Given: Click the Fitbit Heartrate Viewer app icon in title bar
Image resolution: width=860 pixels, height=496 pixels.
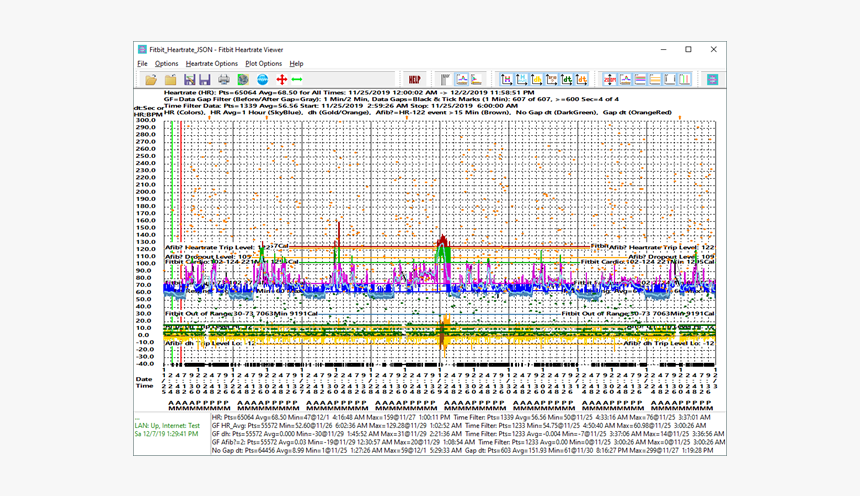Looking at the screenshot, I should point(142,49).
